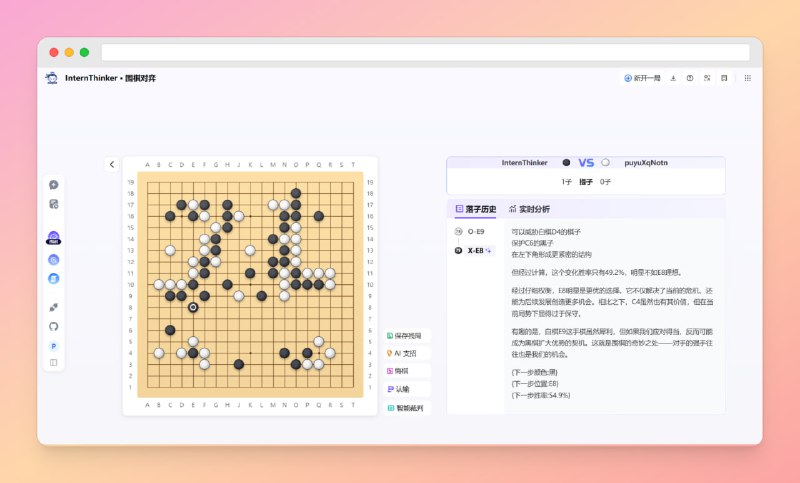Click the plug connector sidebar icon
Viewport: 800px width, 483px height.
54,307
